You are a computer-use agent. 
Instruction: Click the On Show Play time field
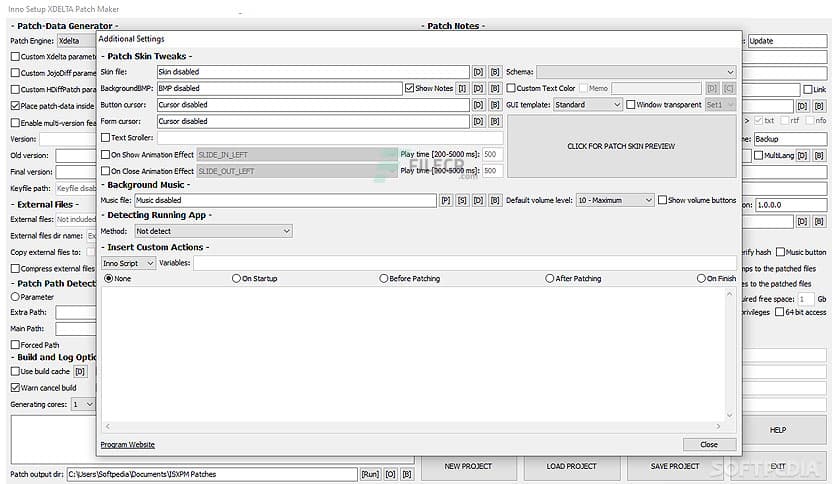[x=493, y=155]
